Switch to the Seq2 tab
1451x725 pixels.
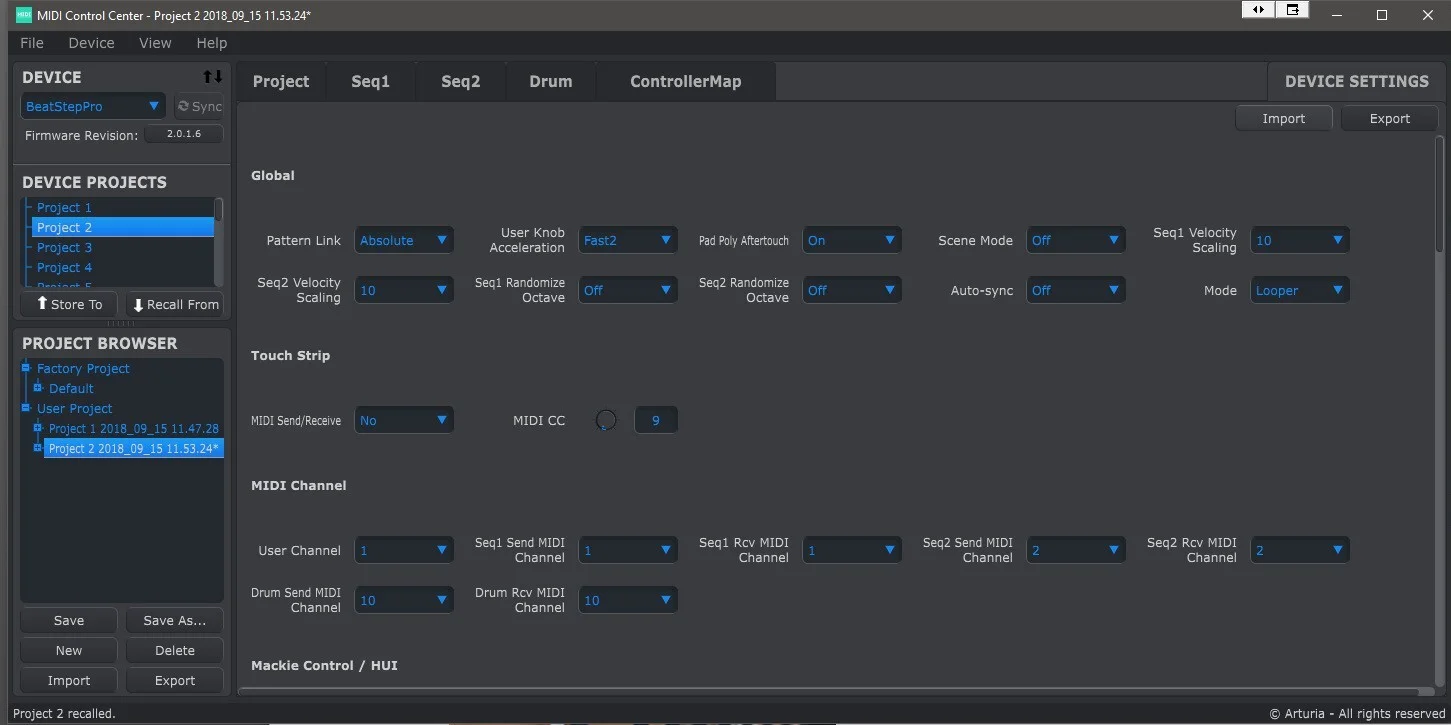[461, 81]
